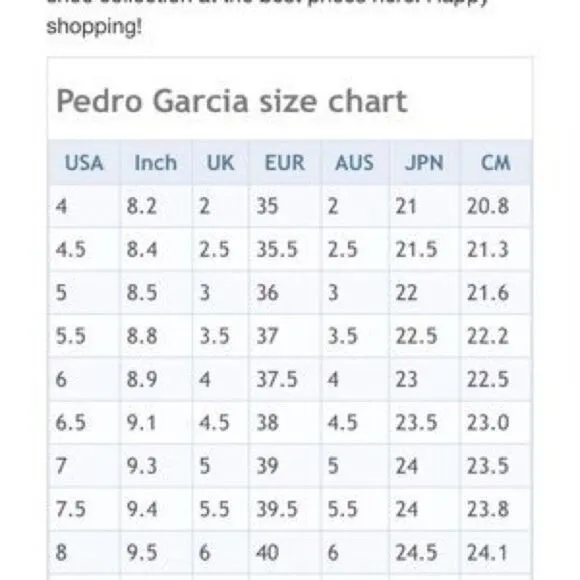Image resolution: width=580 pixels, height=580 pixels.
Task: Click the CM 20.8 cell
Action: click(496, 206)
